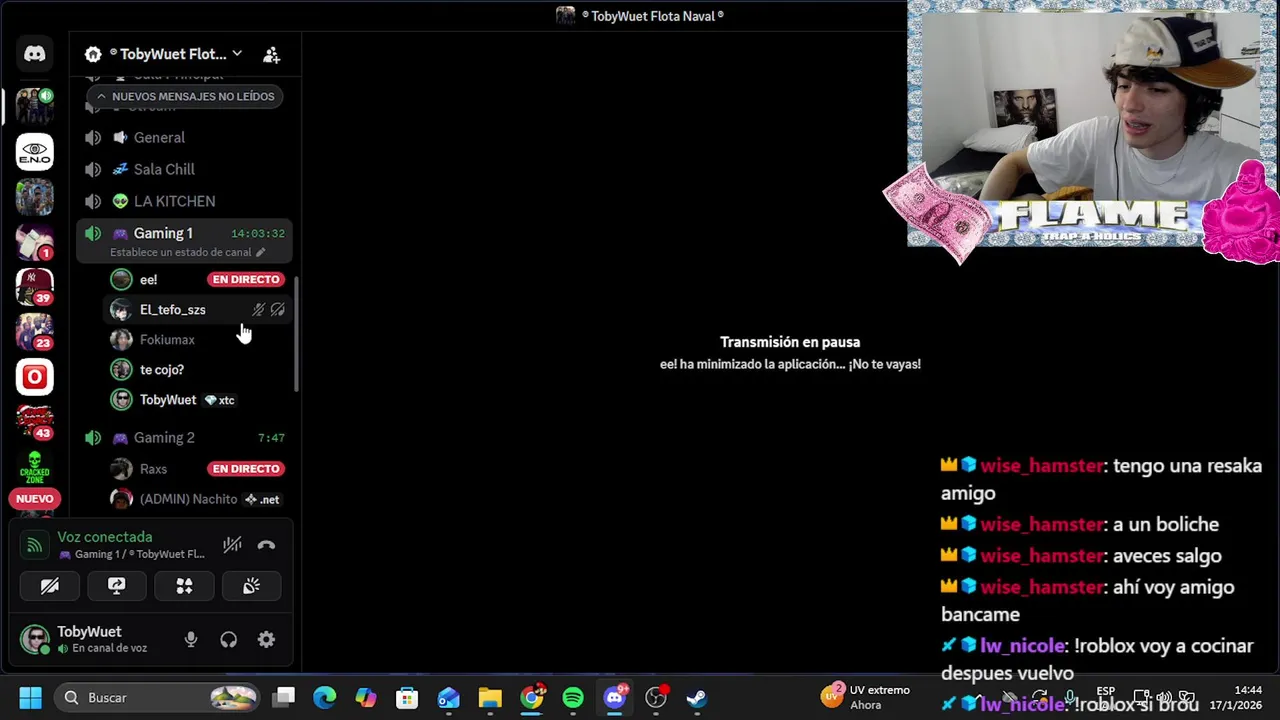Open Microsoft Store from the taskbar
Image resolution: width=1280 pixels, height=720 pixels.
coord(407,698)
